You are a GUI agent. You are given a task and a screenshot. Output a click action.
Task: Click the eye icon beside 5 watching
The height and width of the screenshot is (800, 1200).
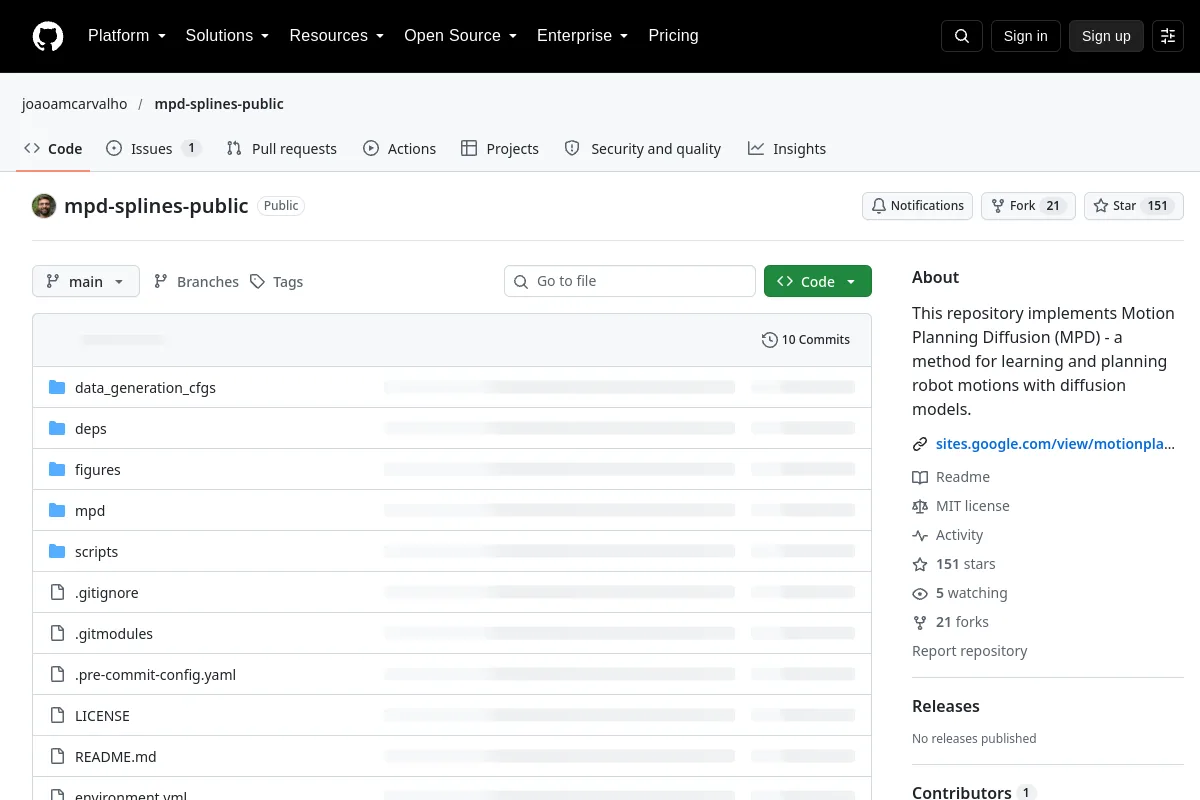(920, 593)
